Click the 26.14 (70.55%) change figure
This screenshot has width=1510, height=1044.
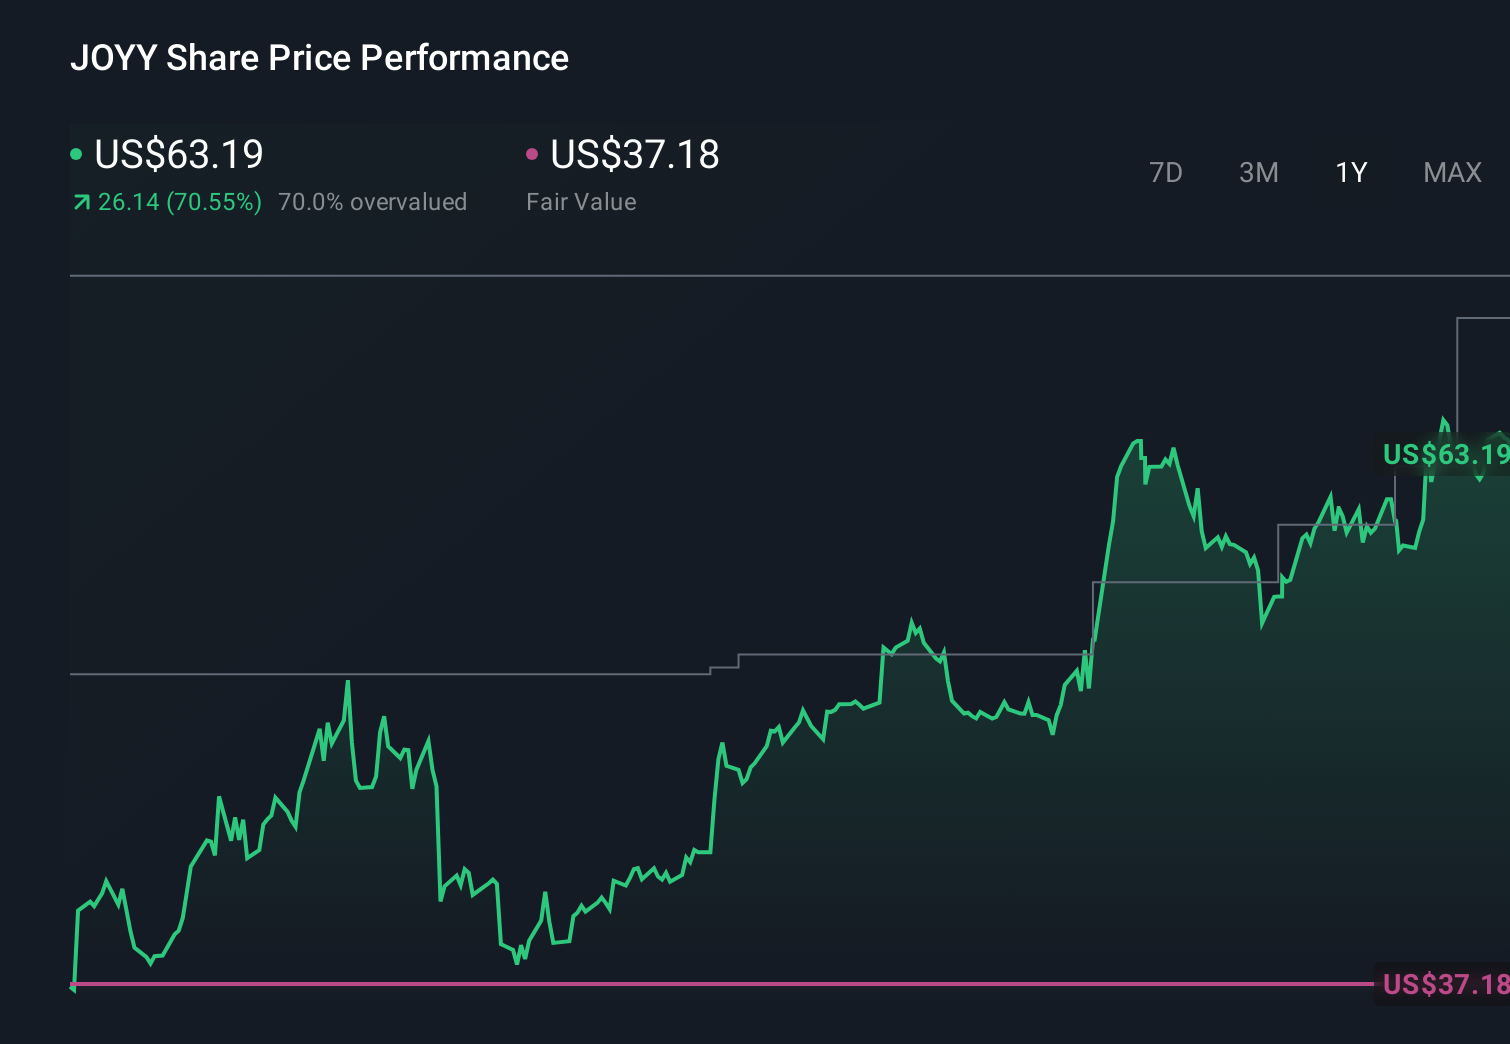pyautogui.click(x=178, y=202)
